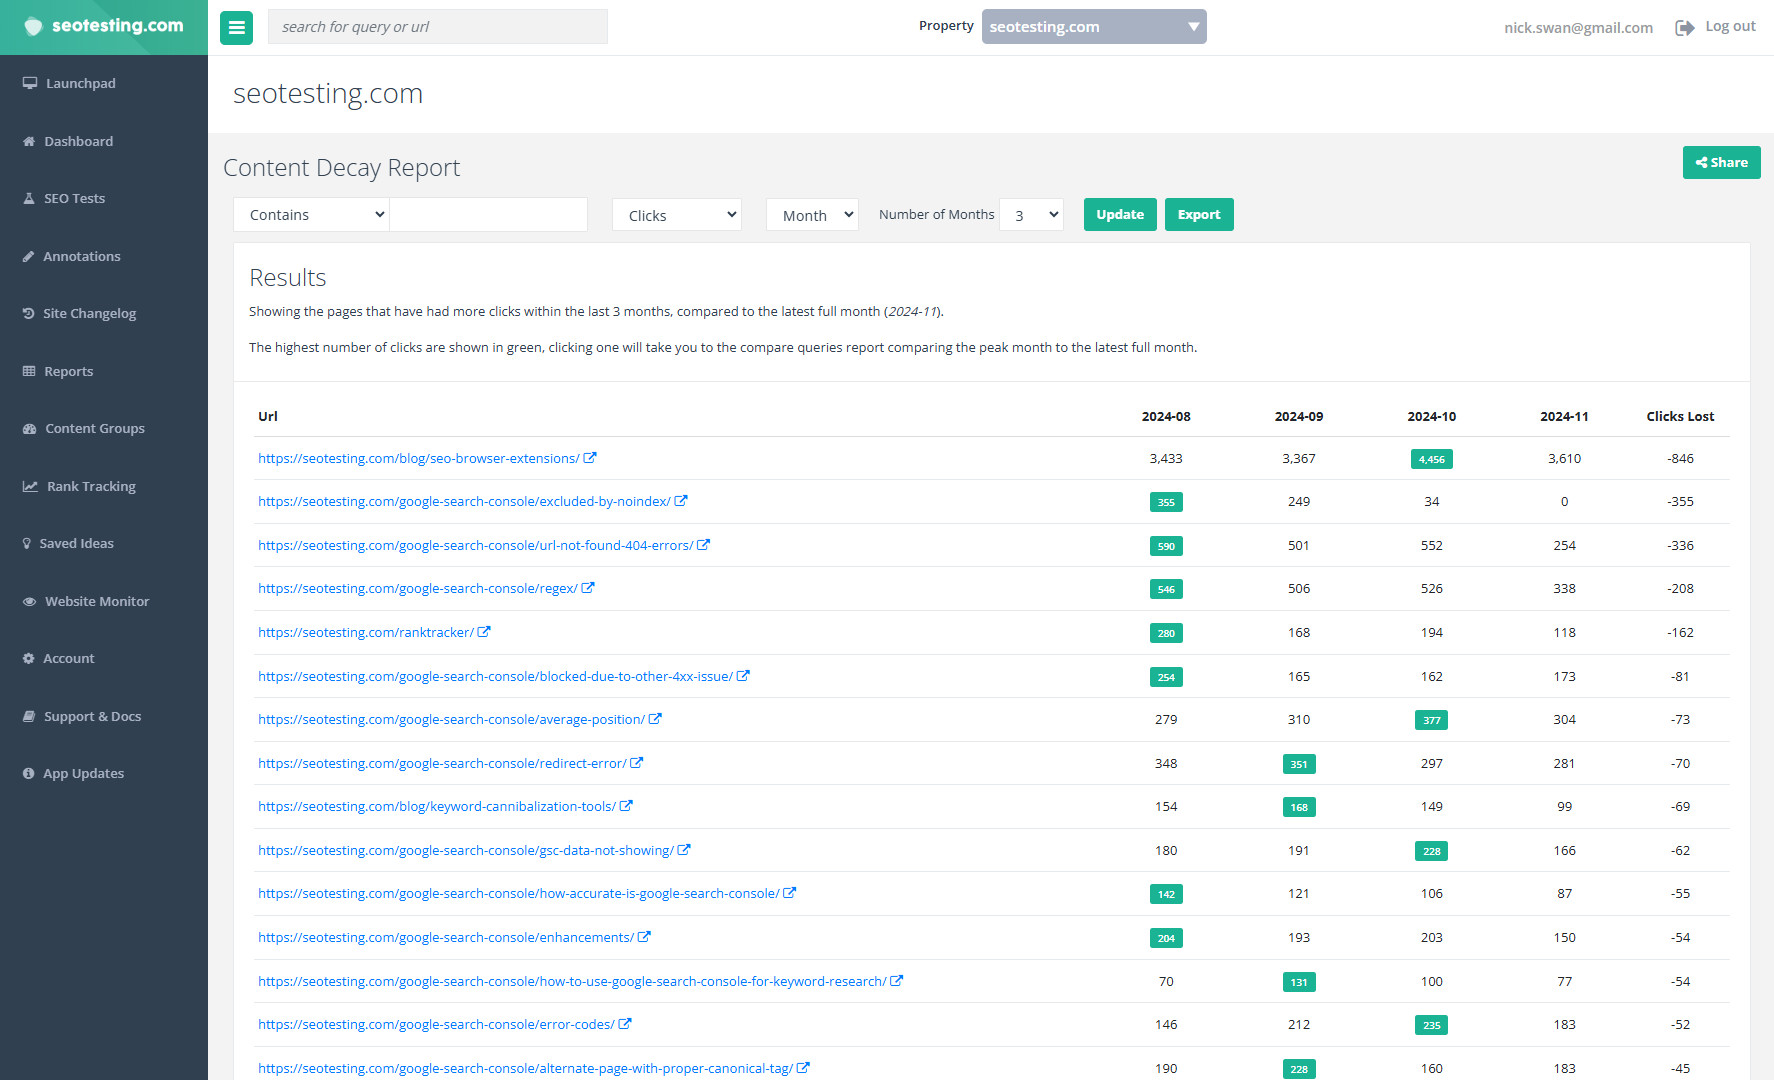Click the Export button
This screenshot has width=1774, height=1080.
[x=1199, y=215]
